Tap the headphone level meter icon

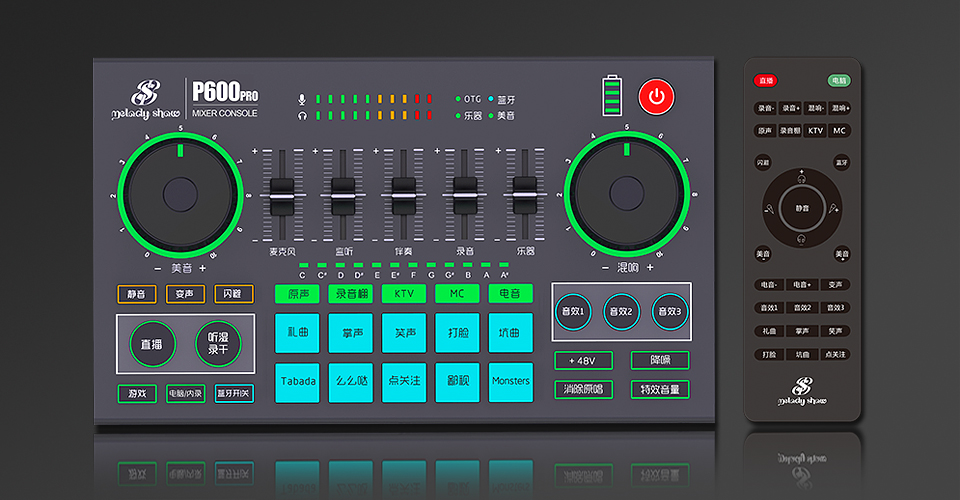(x=302, y=115)
